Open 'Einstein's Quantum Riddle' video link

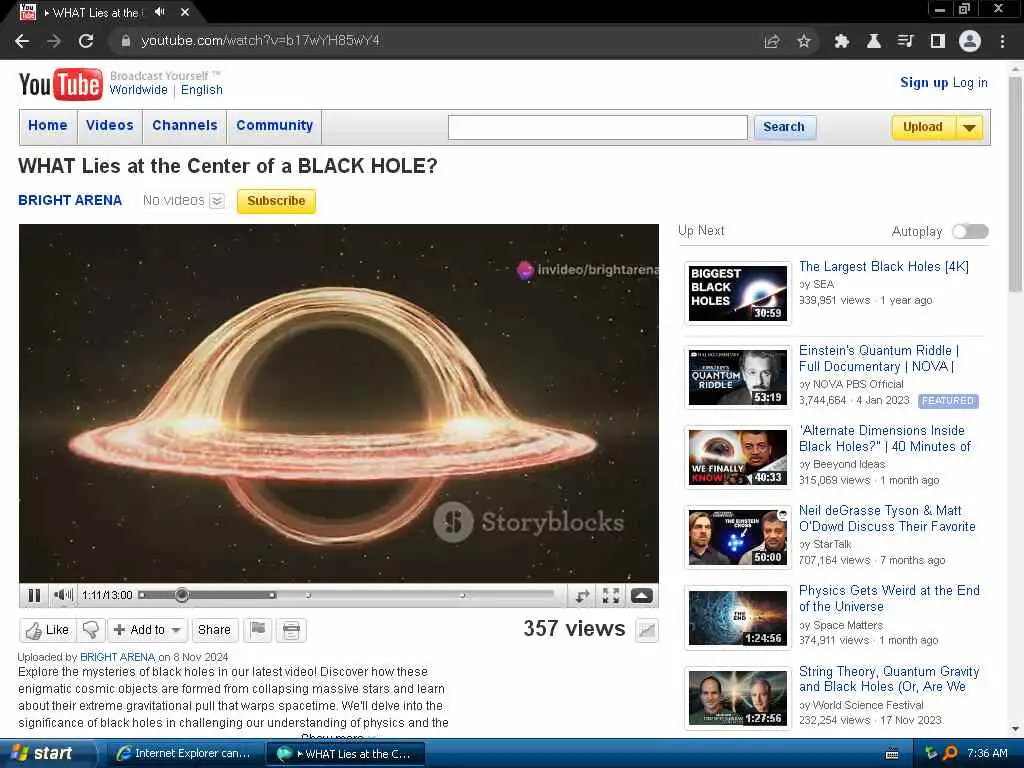879,359
